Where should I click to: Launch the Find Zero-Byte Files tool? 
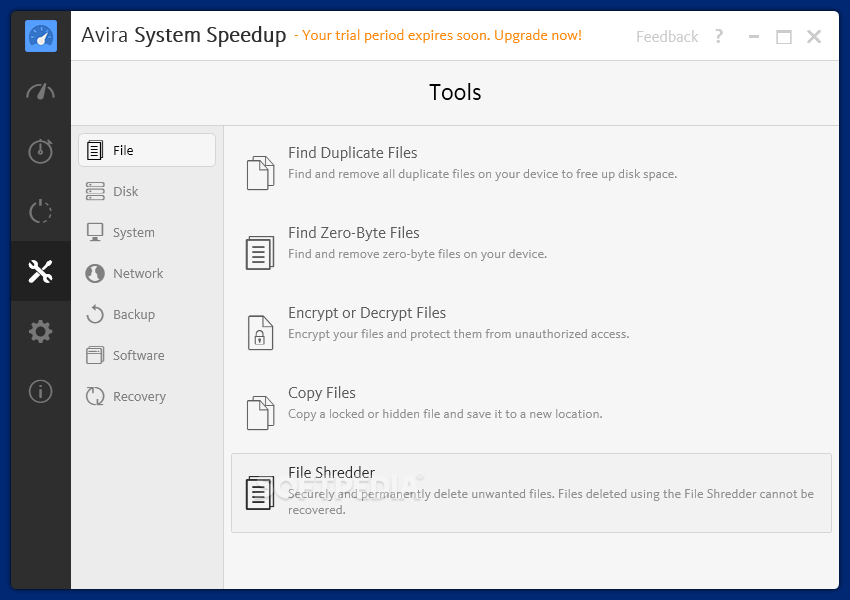point(353,233)
